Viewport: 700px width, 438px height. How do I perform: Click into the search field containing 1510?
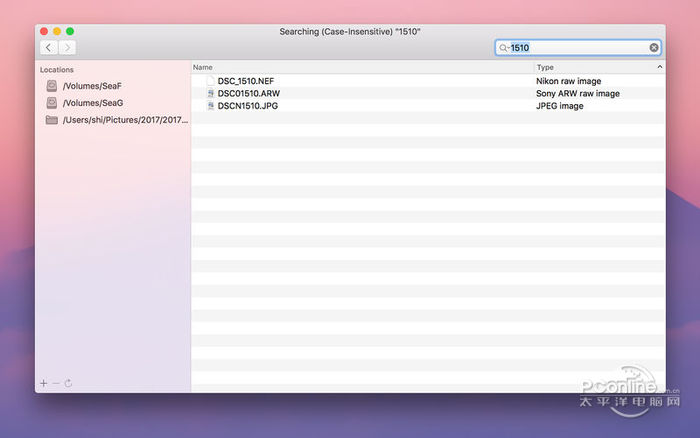pos(578,48)
